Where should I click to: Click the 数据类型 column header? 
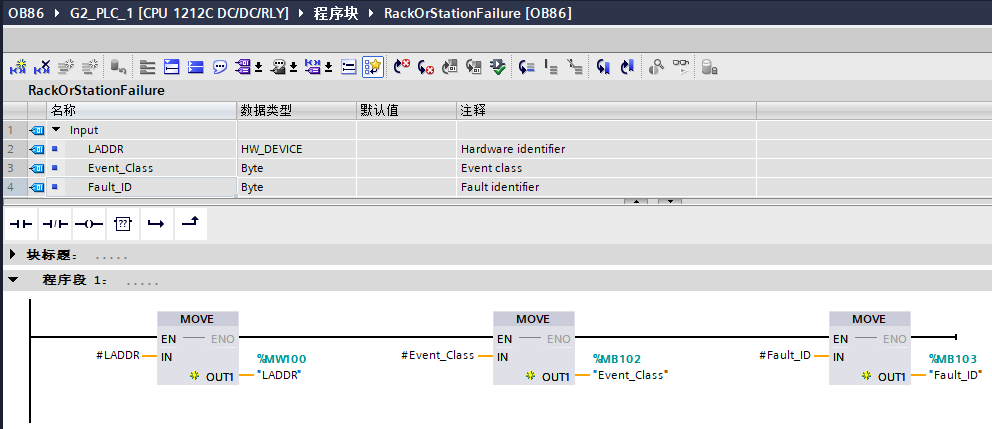pos(265,110)
